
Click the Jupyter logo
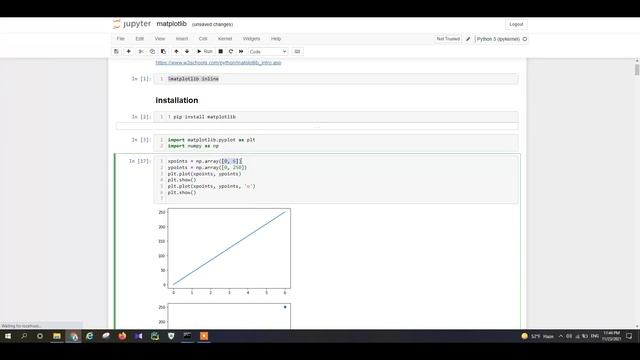[x=132, y=24]
